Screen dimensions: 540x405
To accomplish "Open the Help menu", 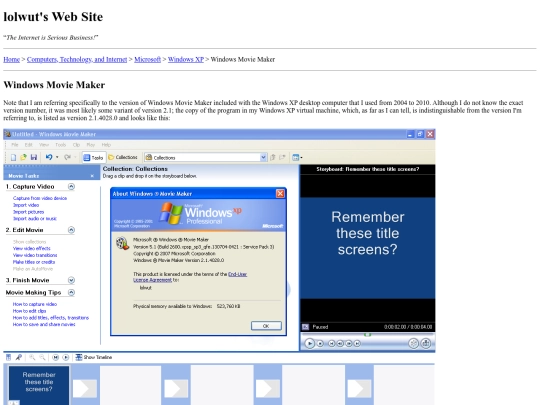I will point(106,145).
